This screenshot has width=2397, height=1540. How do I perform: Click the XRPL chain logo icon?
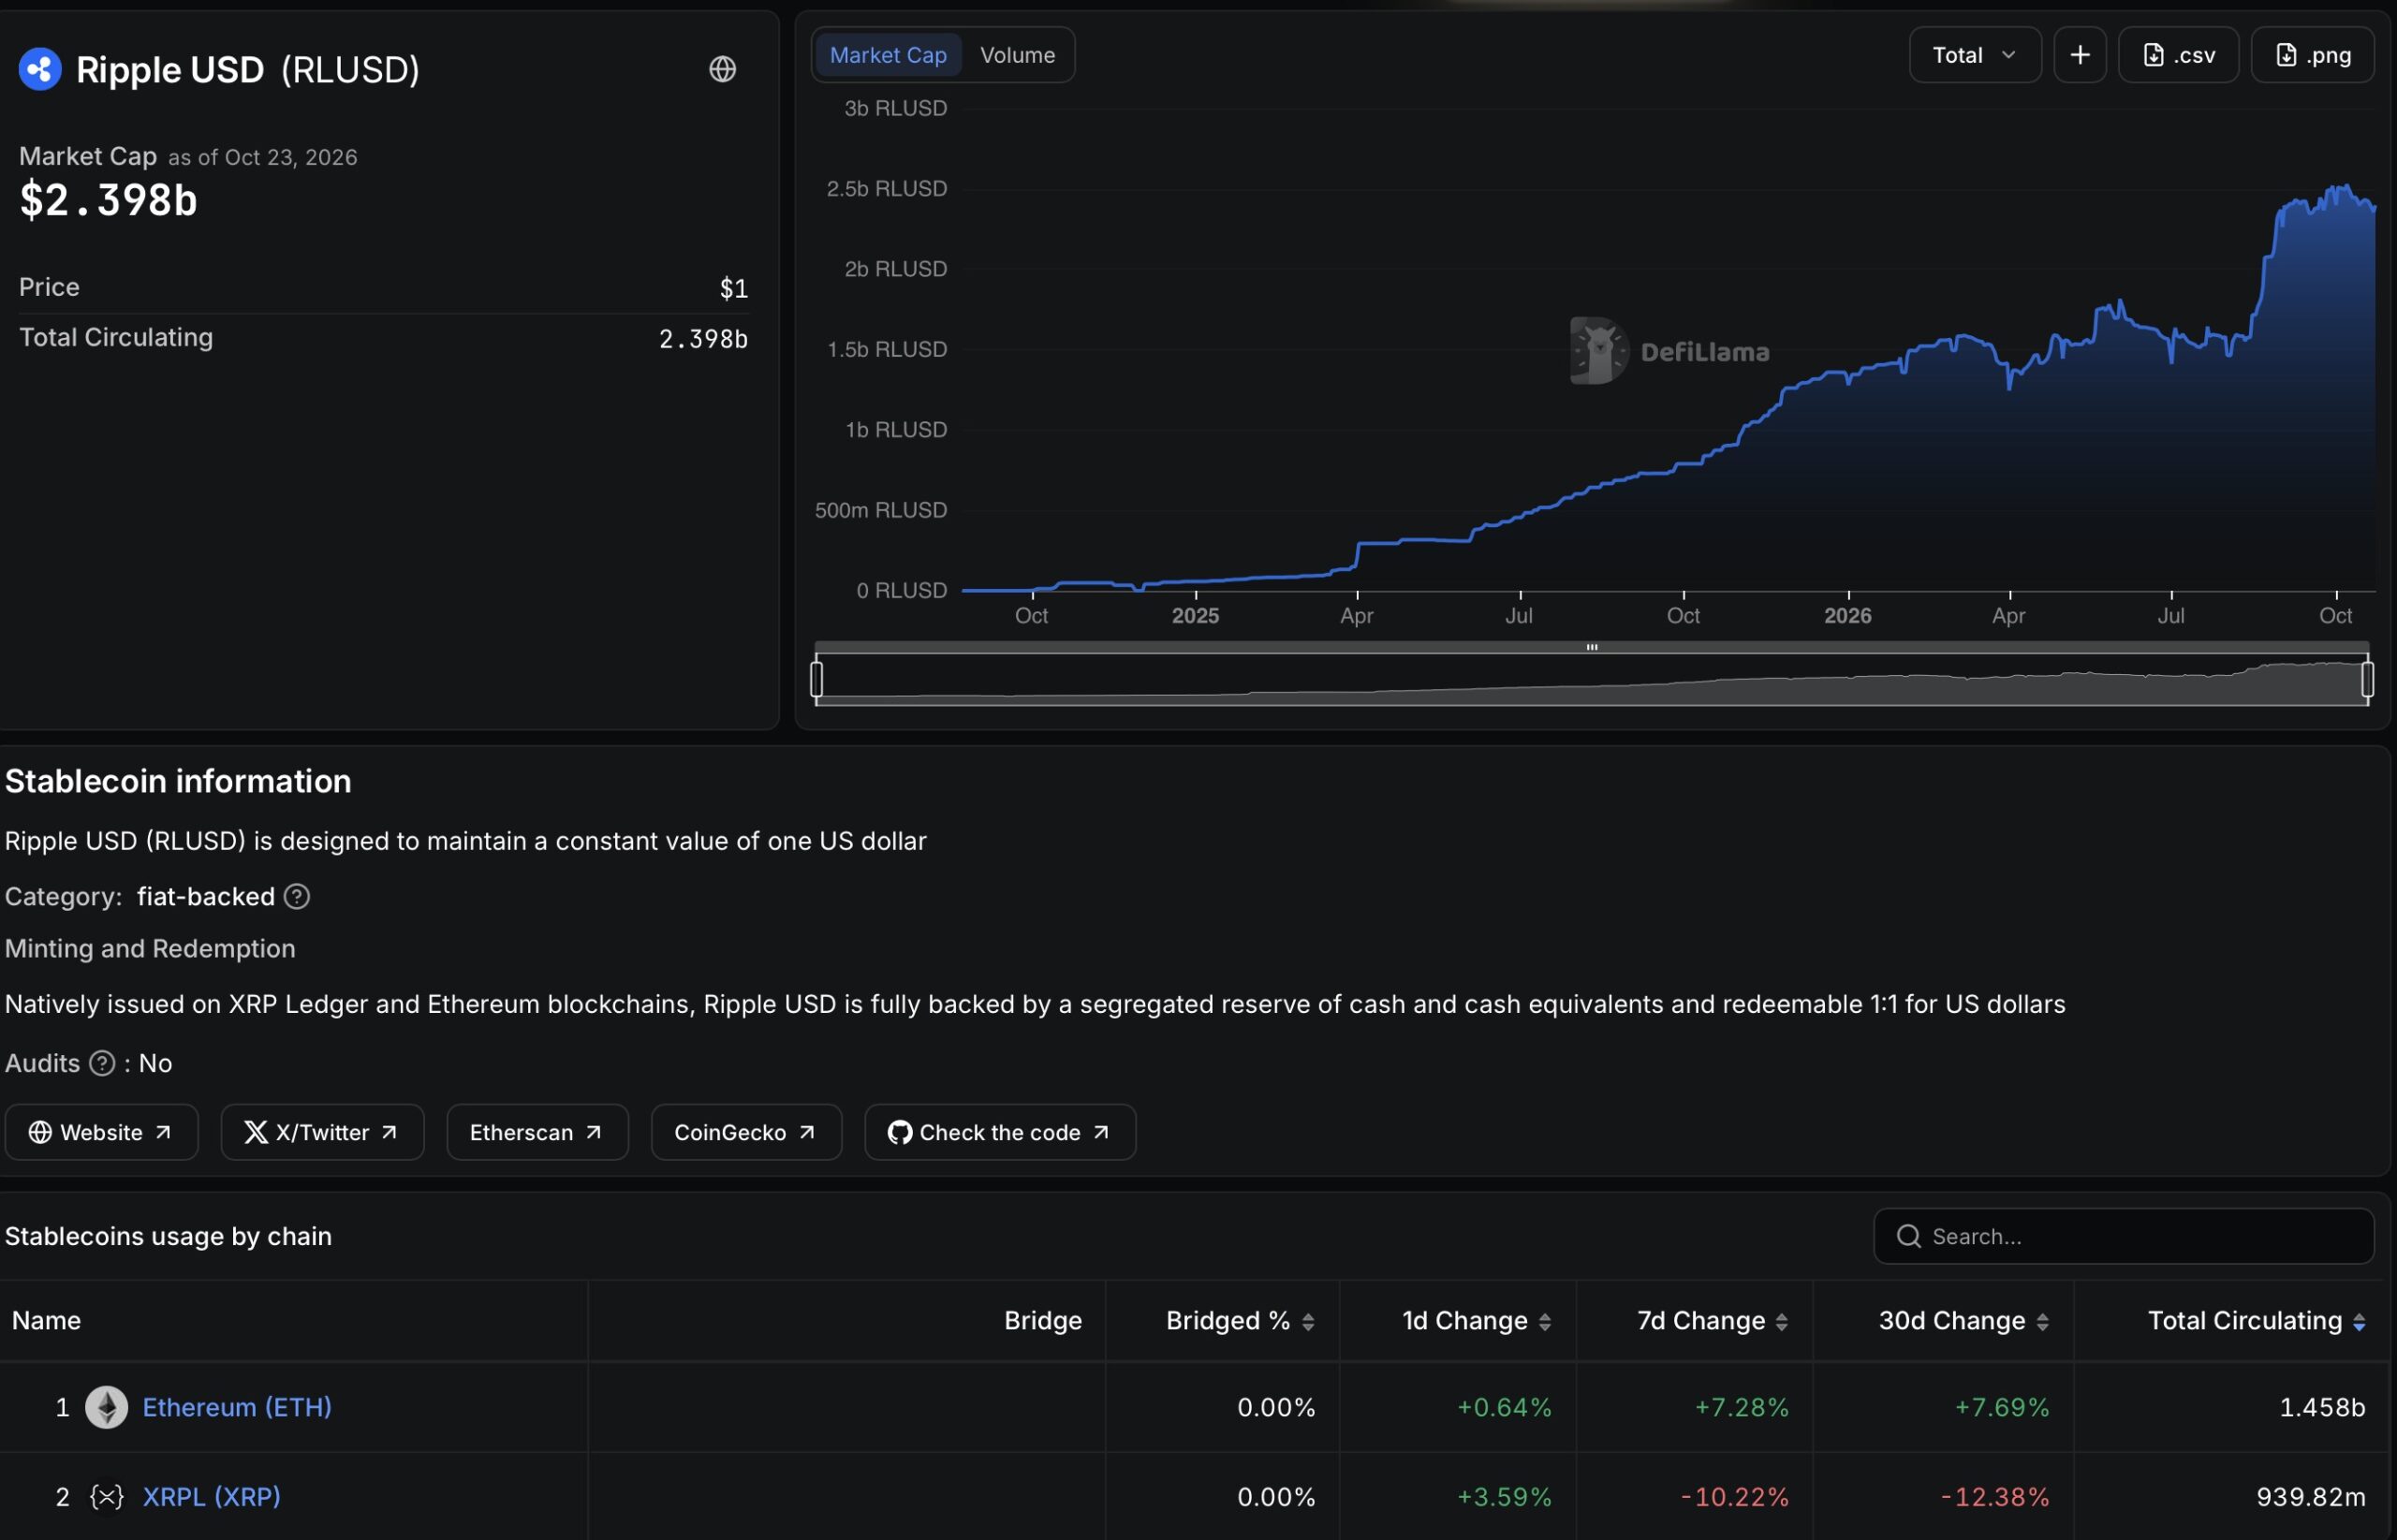[106, 1497]
